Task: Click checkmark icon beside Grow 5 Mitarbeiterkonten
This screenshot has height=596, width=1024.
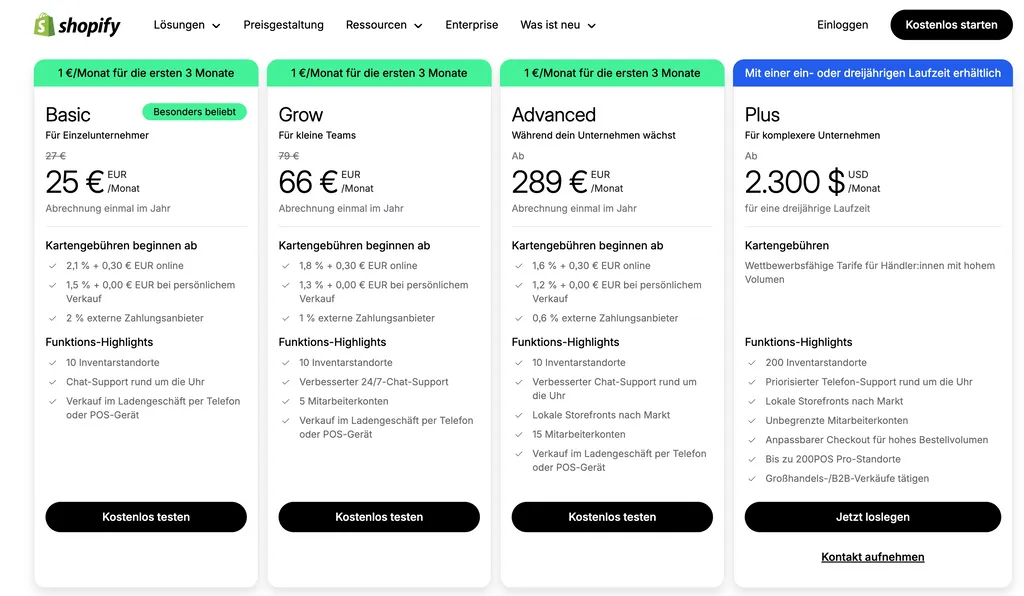Action: pyautogui.click(x=285, y=401)
